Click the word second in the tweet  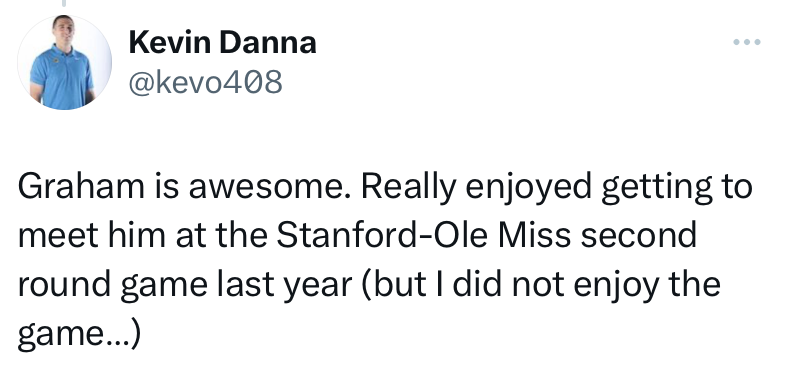tap(639, 235)
